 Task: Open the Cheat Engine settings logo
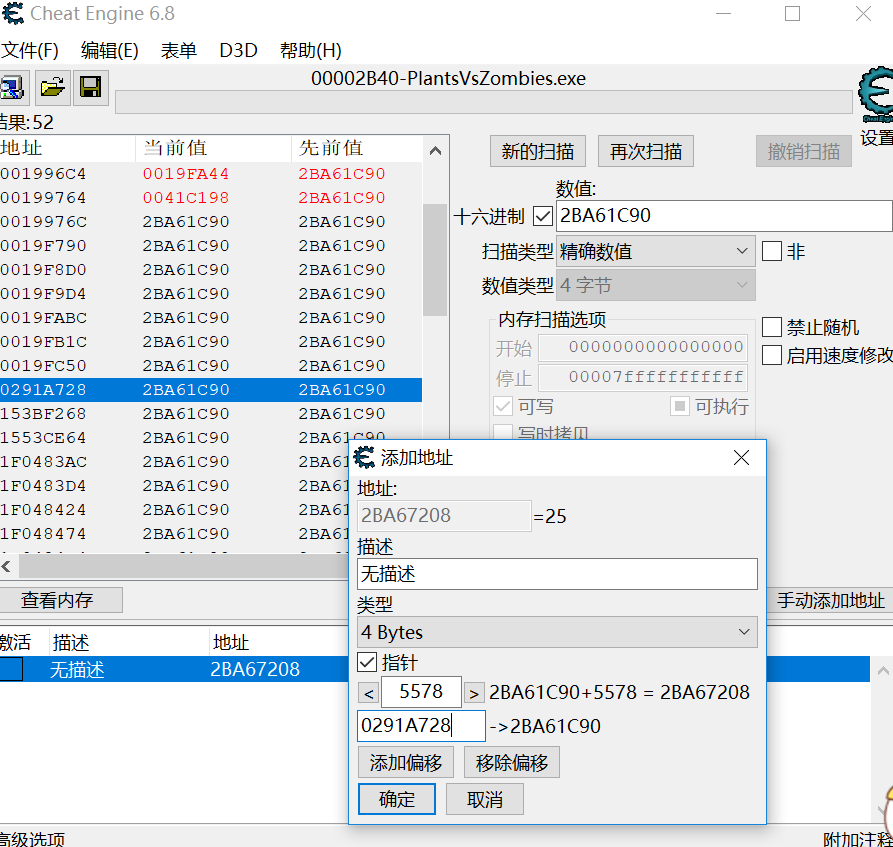point(876,93)
